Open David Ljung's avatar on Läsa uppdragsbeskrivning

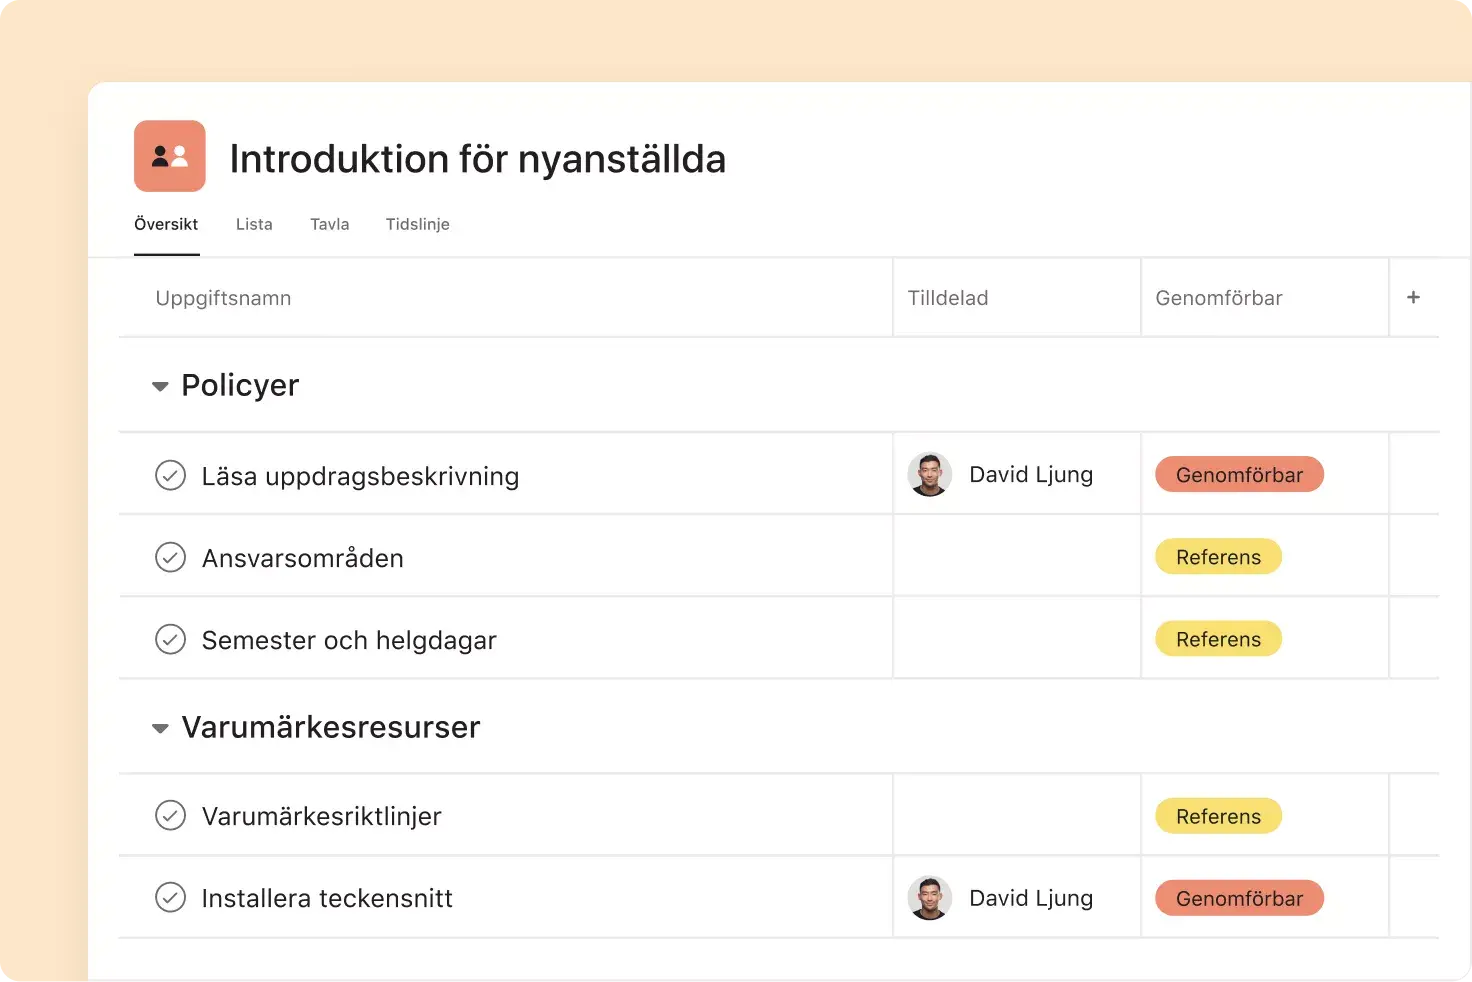coord(930,474)
